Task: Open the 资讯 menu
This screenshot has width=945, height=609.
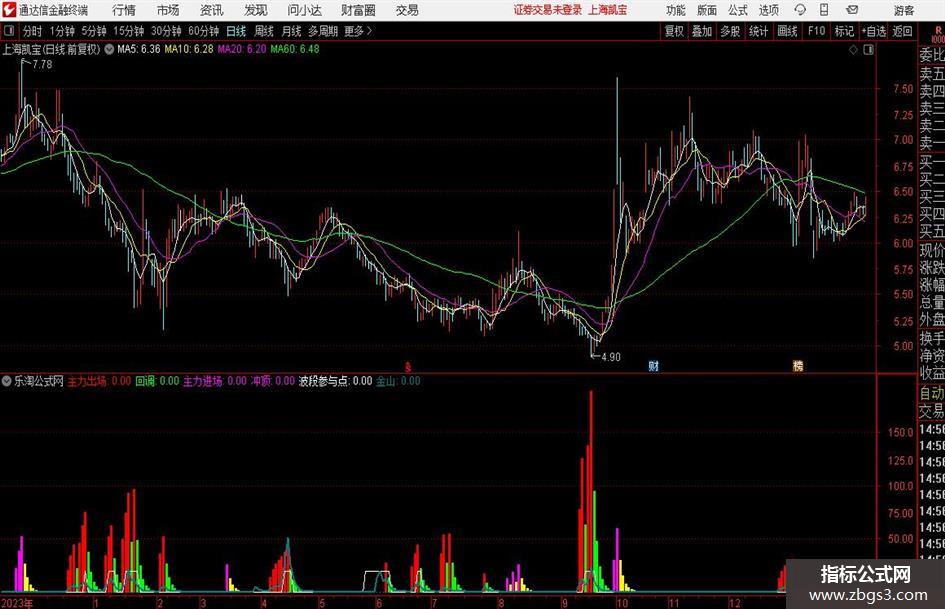Action: coord(212,10)
